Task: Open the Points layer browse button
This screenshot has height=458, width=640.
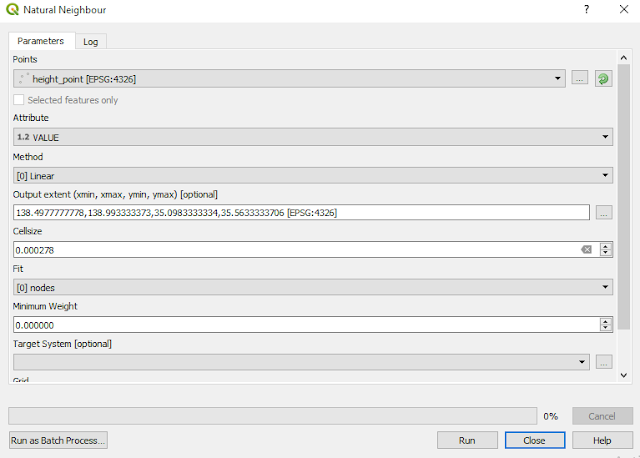Action: point(580,78)
